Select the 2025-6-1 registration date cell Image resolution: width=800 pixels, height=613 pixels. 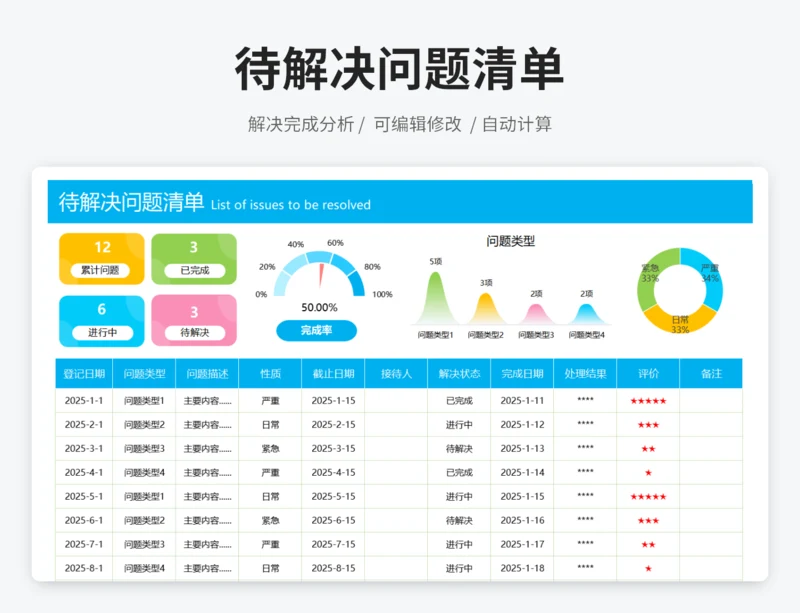coord(84,521)
